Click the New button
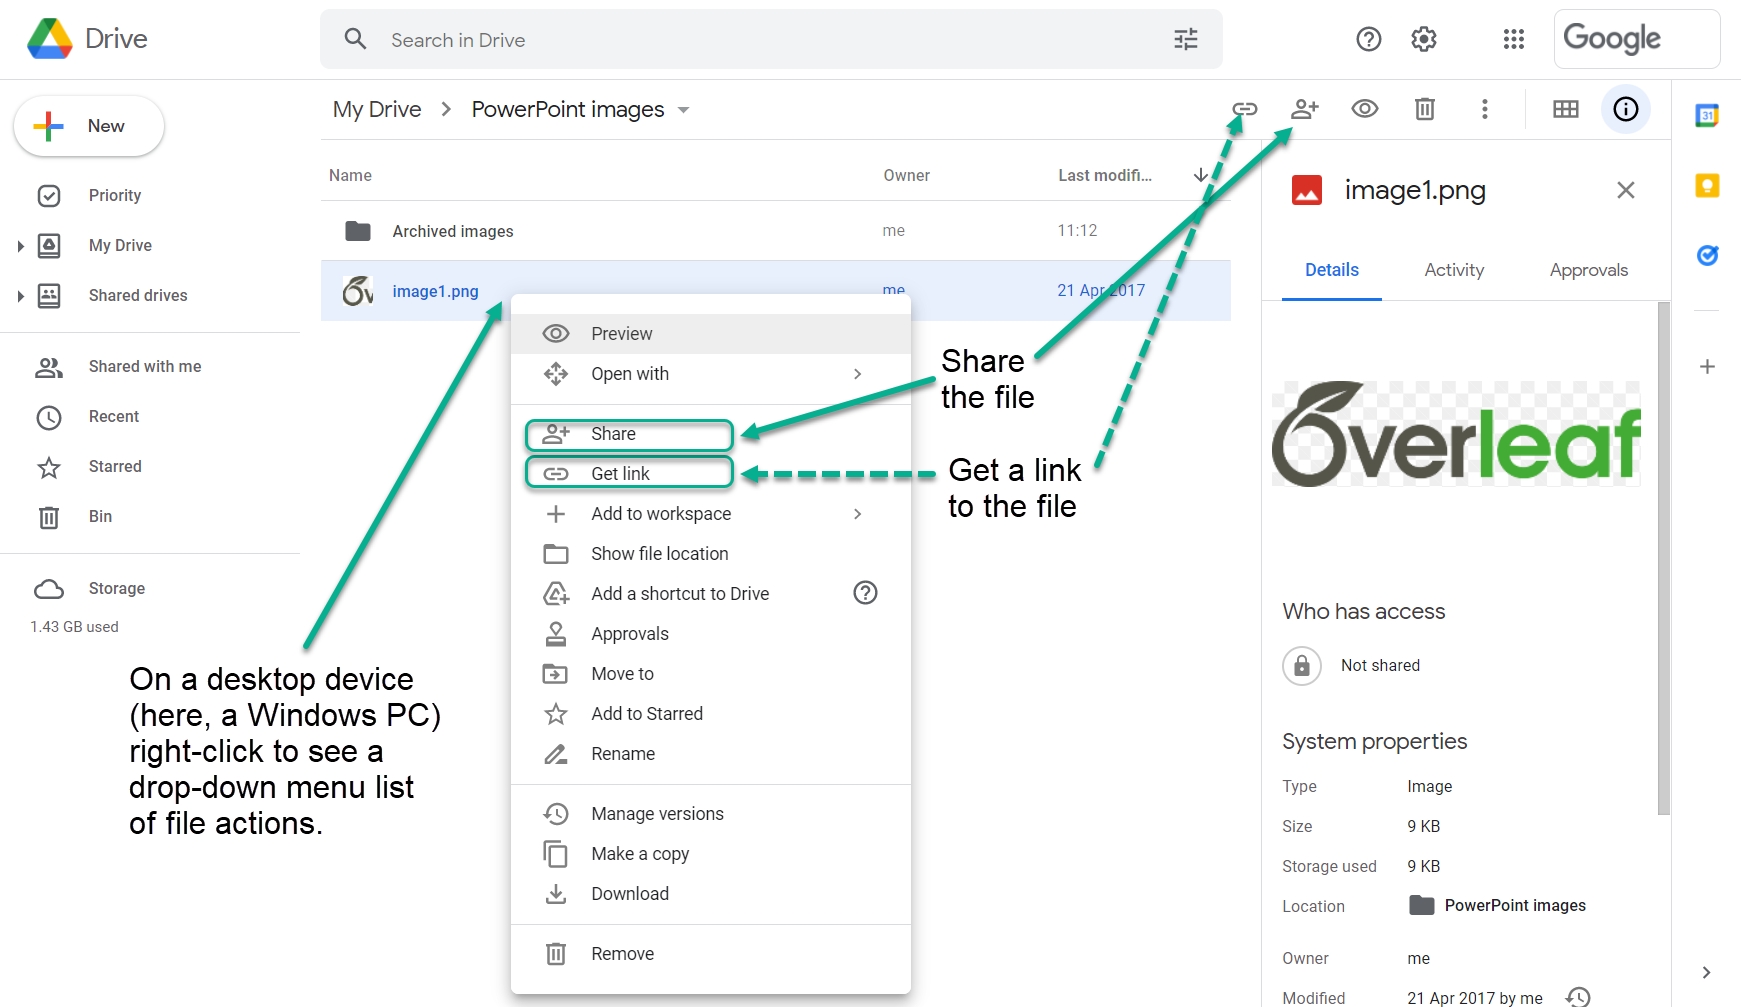 coord(89,126)
